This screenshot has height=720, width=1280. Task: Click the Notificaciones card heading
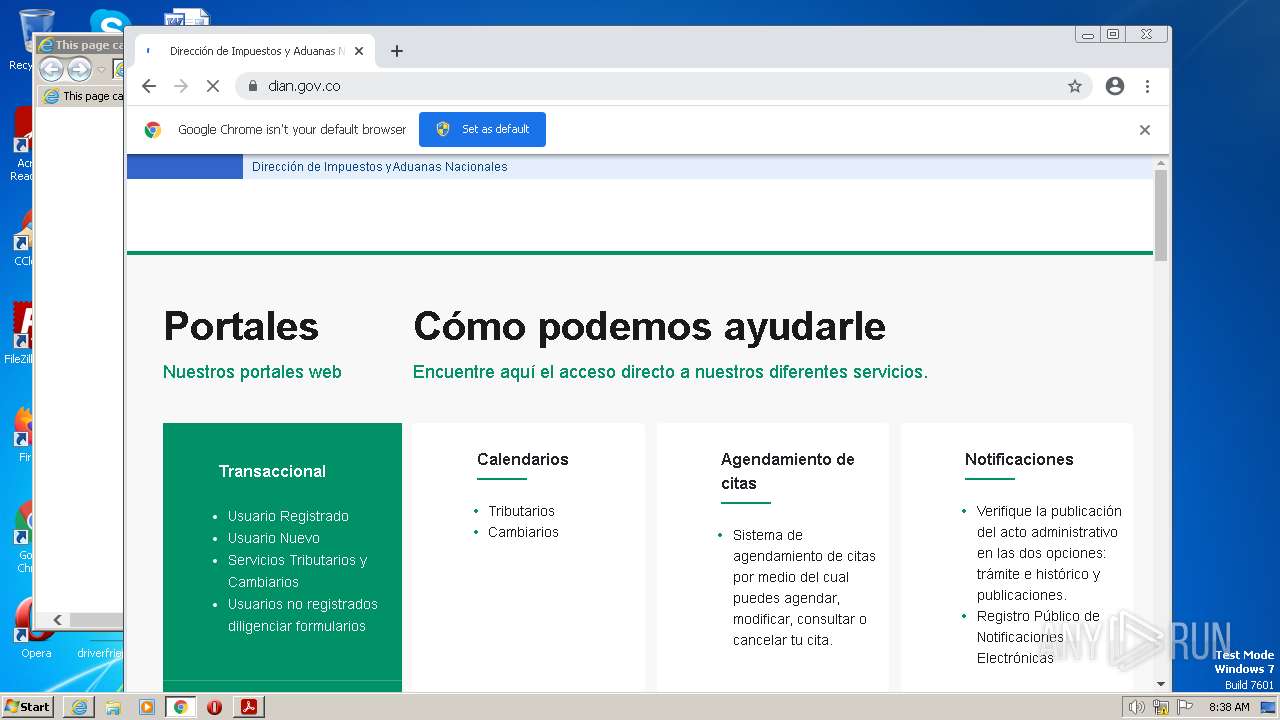click(x=1019, y=459)
